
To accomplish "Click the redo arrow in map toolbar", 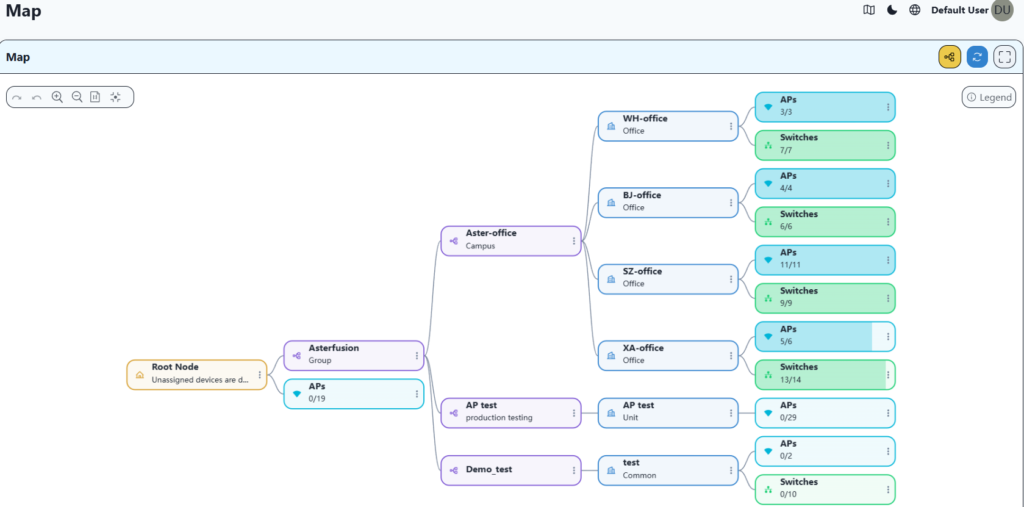I will click(x=17, y=97).
